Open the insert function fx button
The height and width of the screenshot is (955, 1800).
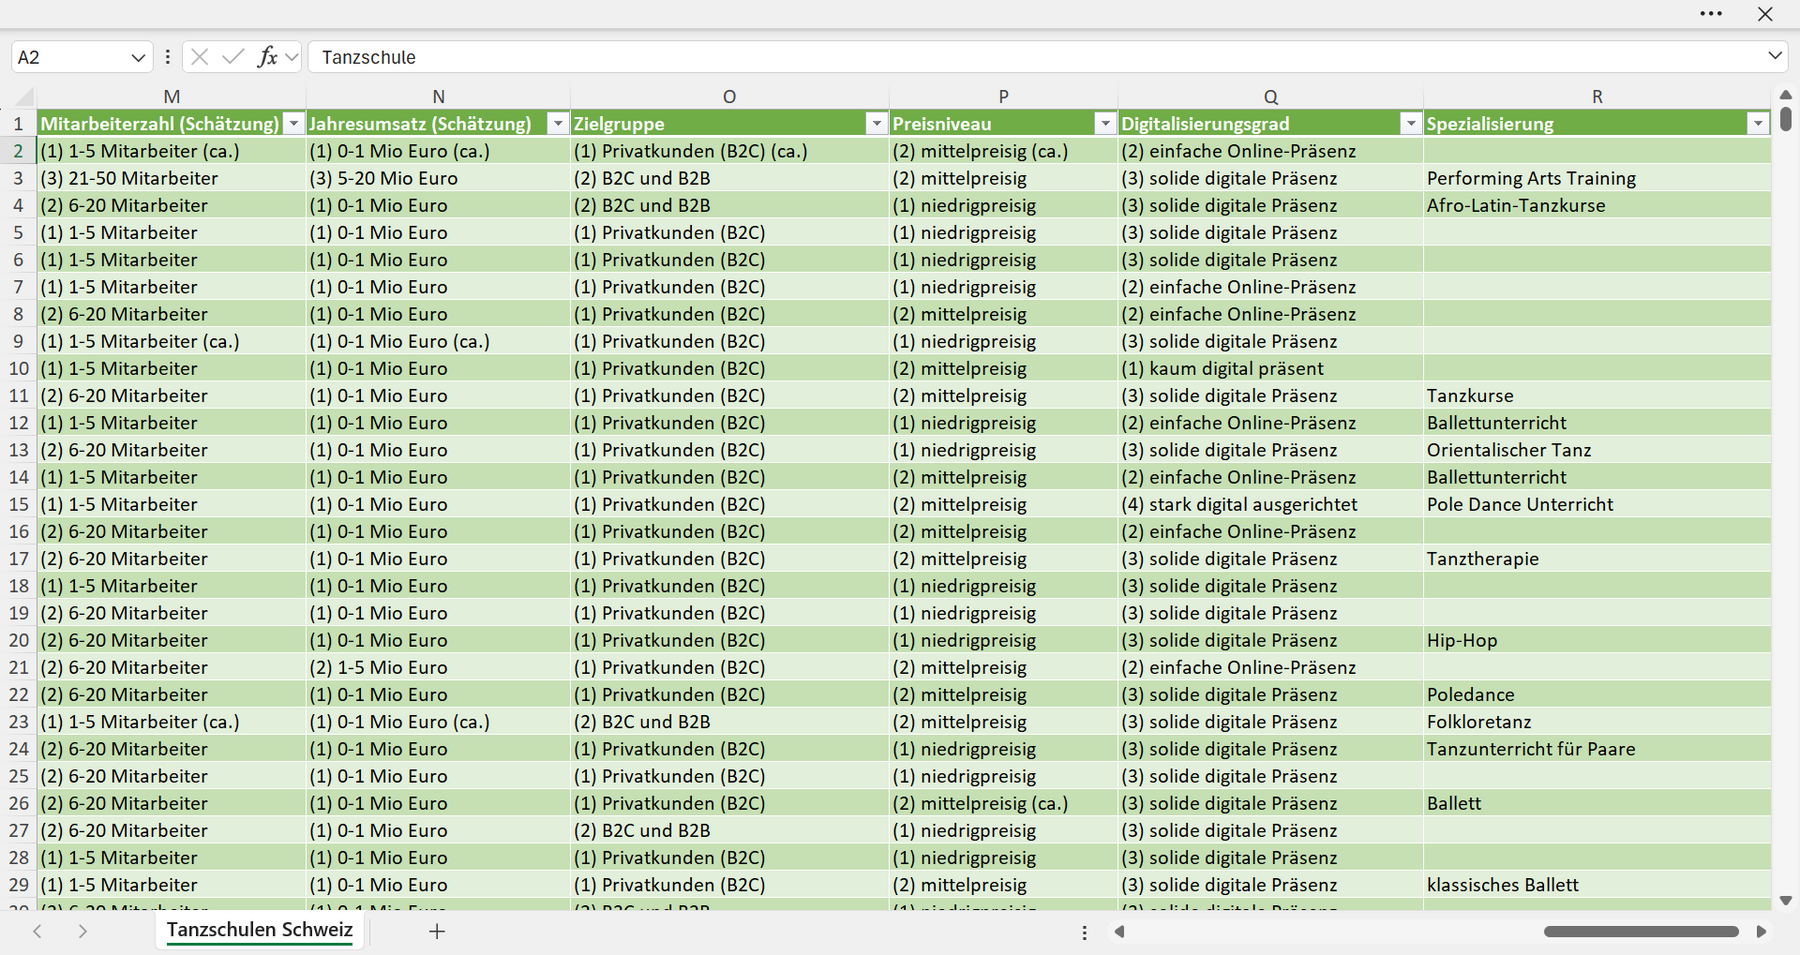[x=267, y=57]
